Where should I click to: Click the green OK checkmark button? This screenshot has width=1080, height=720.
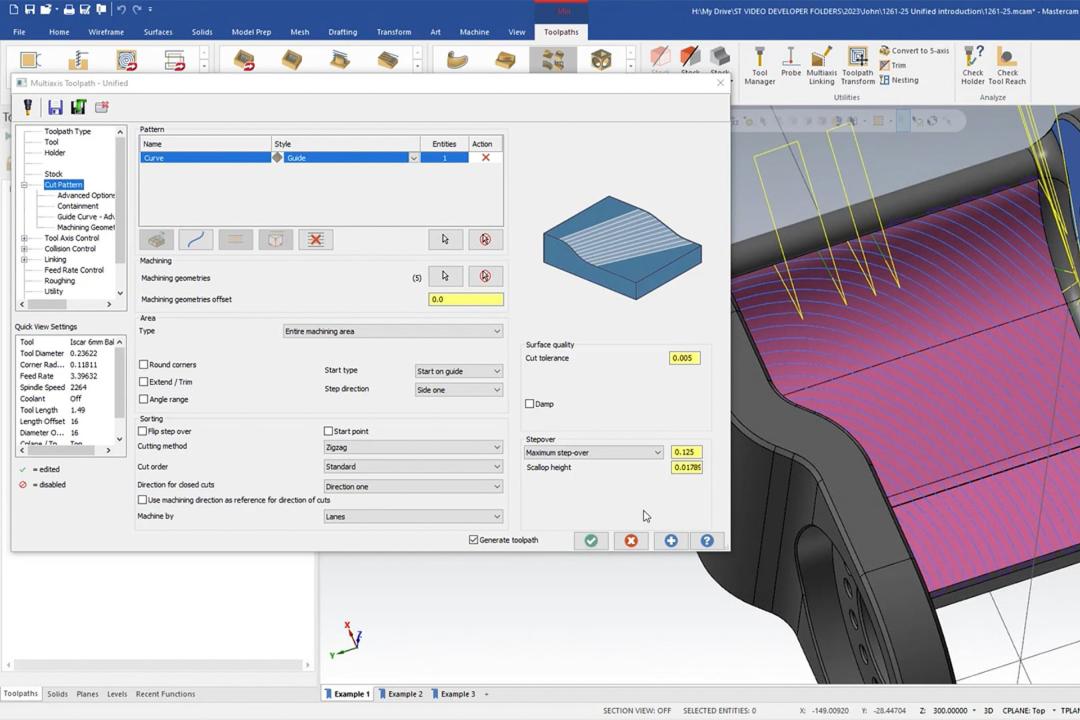point(591,541)
